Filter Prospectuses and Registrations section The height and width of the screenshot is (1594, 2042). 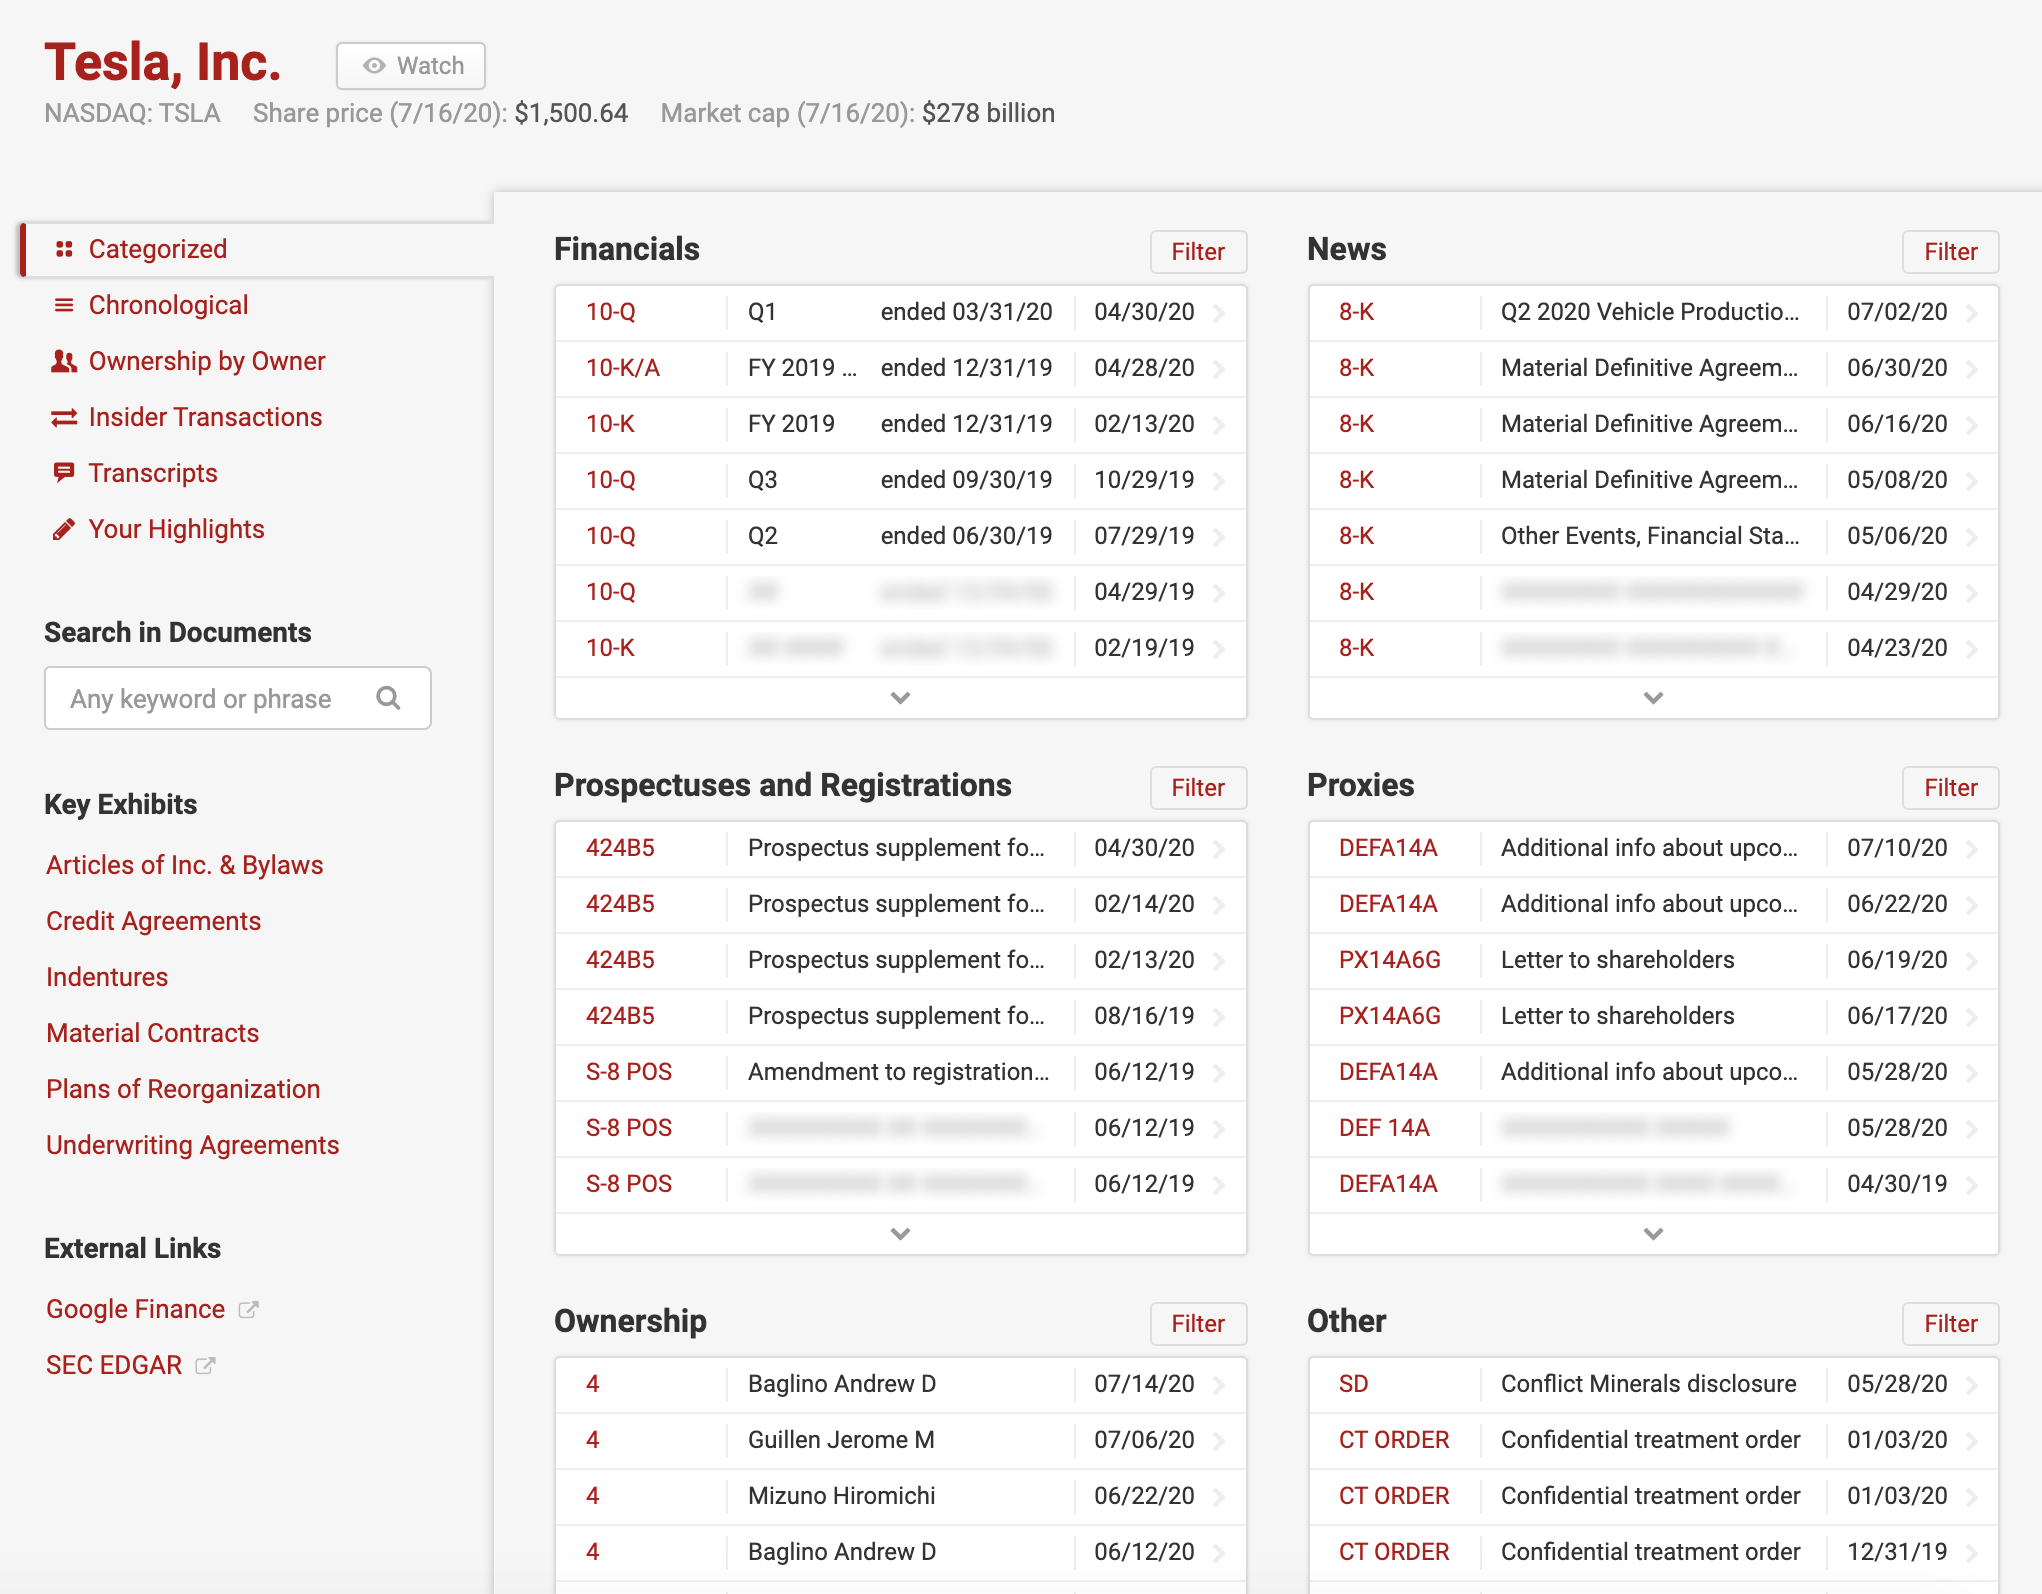point(1198,788)
